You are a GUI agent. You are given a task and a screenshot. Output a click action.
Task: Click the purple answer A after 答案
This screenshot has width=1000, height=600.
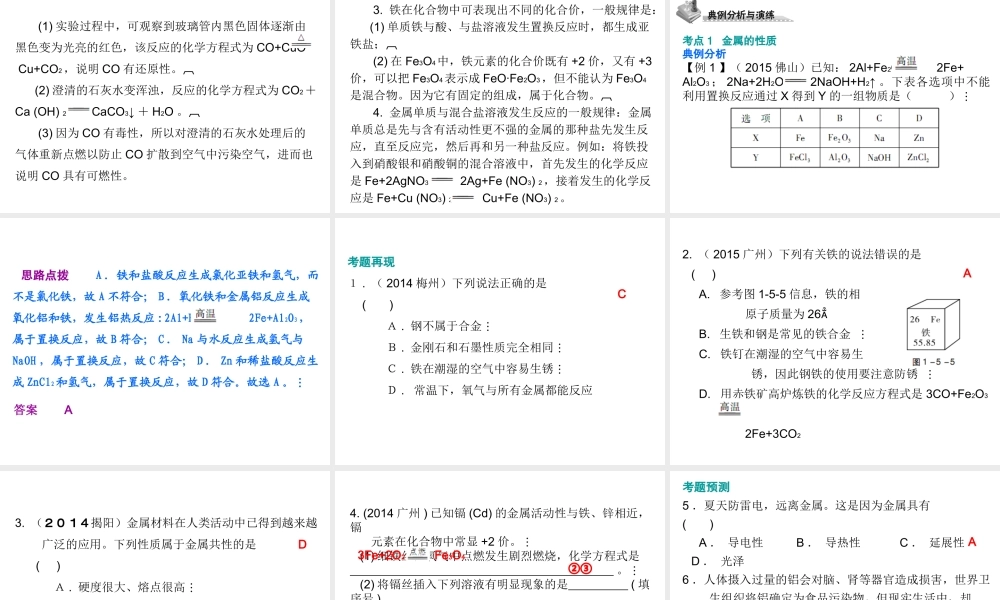coord(68,410)
